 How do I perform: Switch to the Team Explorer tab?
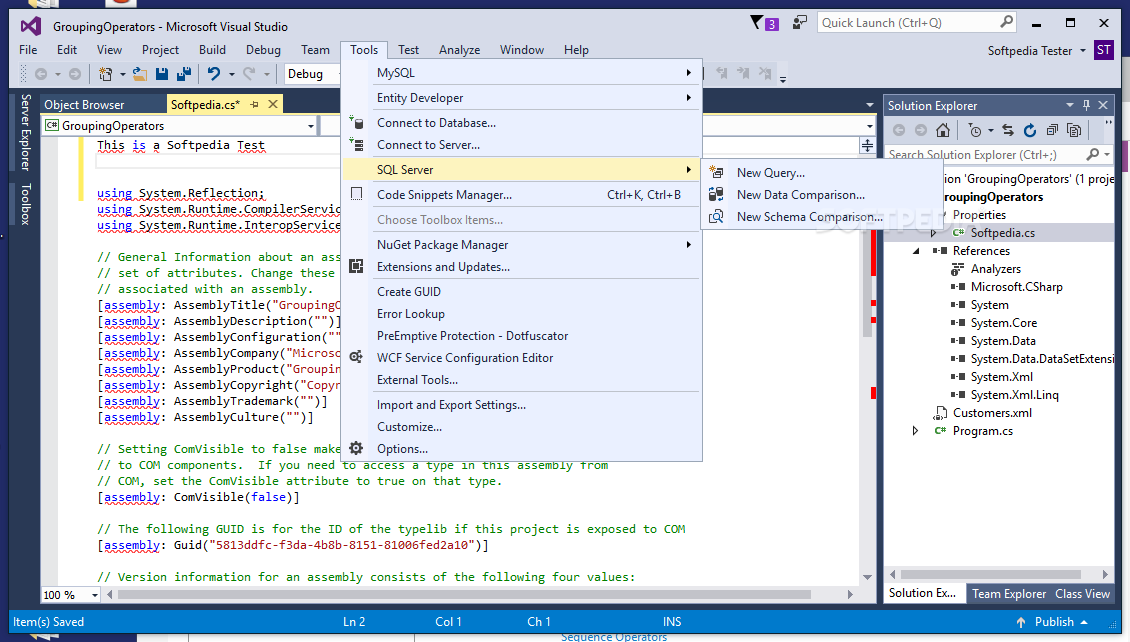[x=1008, y=594]
